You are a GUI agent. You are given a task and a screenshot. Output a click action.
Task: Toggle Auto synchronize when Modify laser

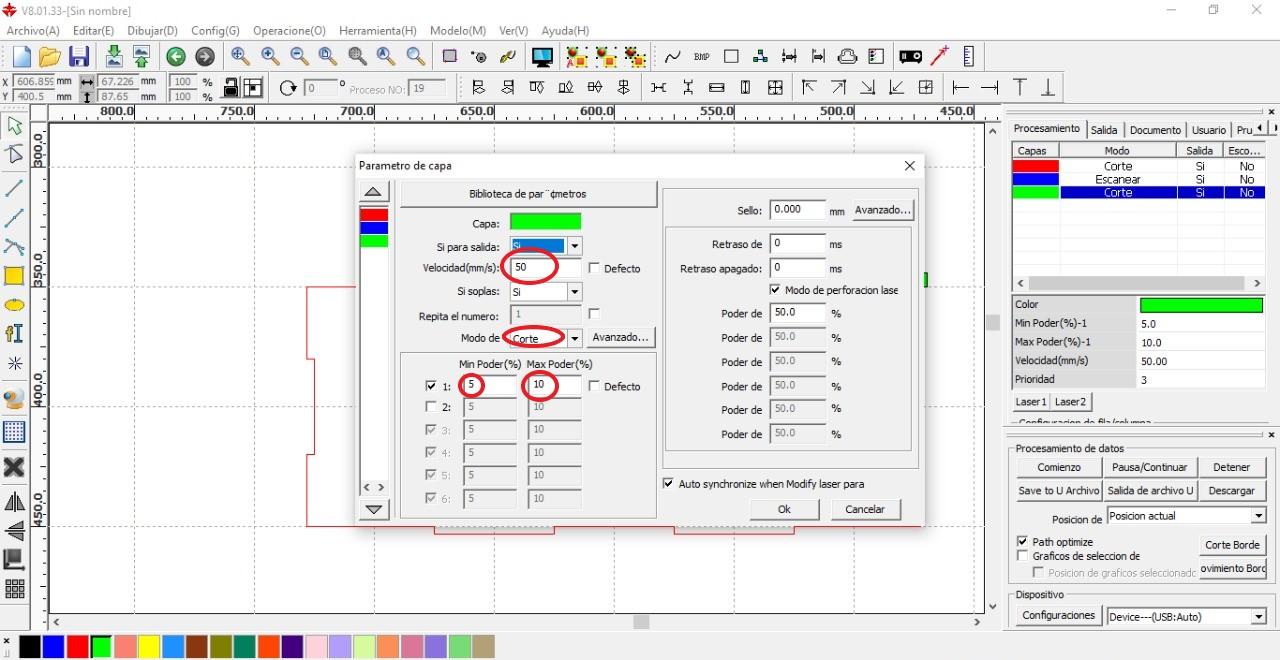(668, 484)
